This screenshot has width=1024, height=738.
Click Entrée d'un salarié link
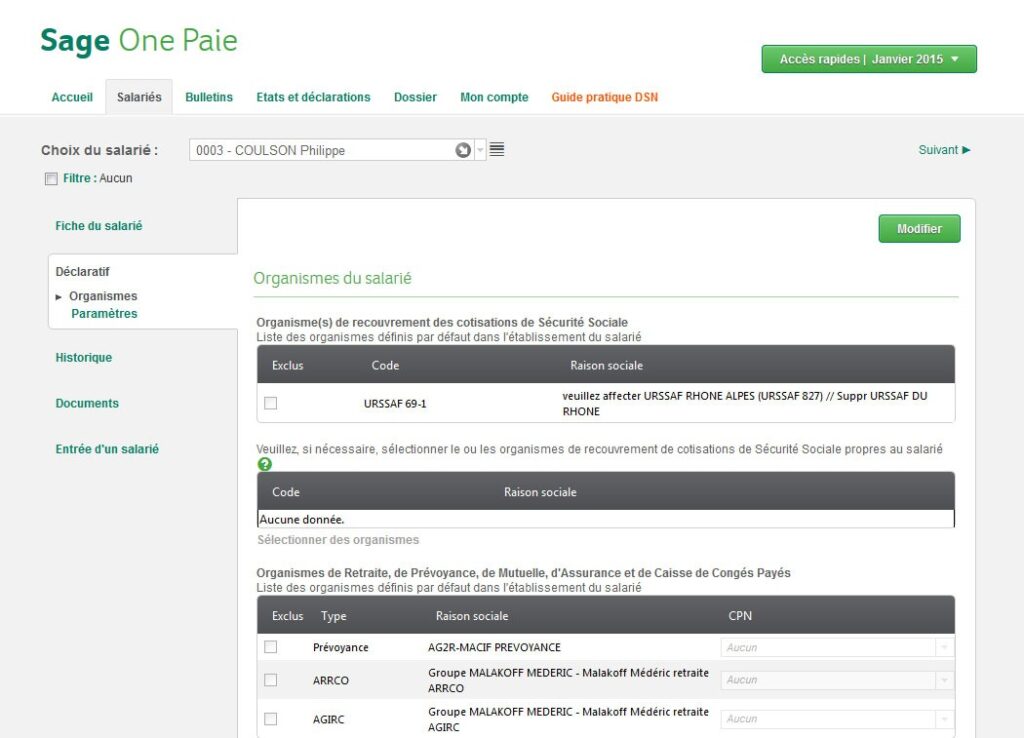pyautogui.click(x=107, y=449)
